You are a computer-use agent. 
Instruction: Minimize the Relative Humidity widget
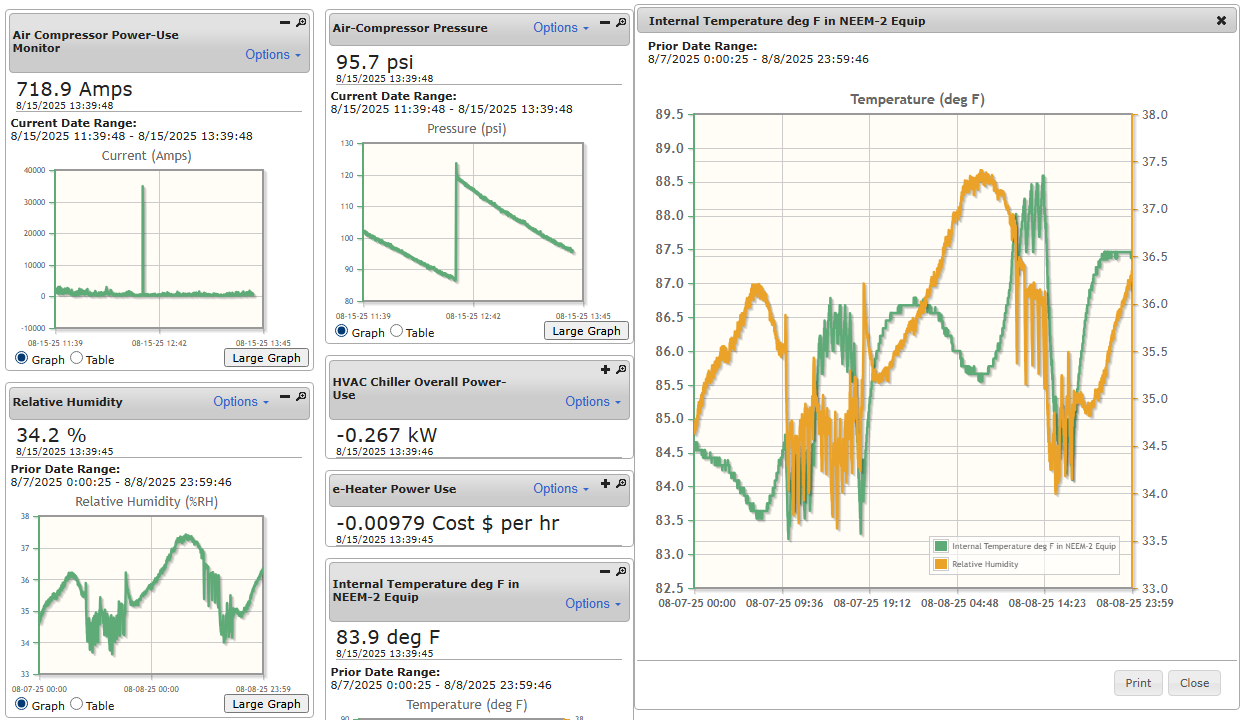285,396
